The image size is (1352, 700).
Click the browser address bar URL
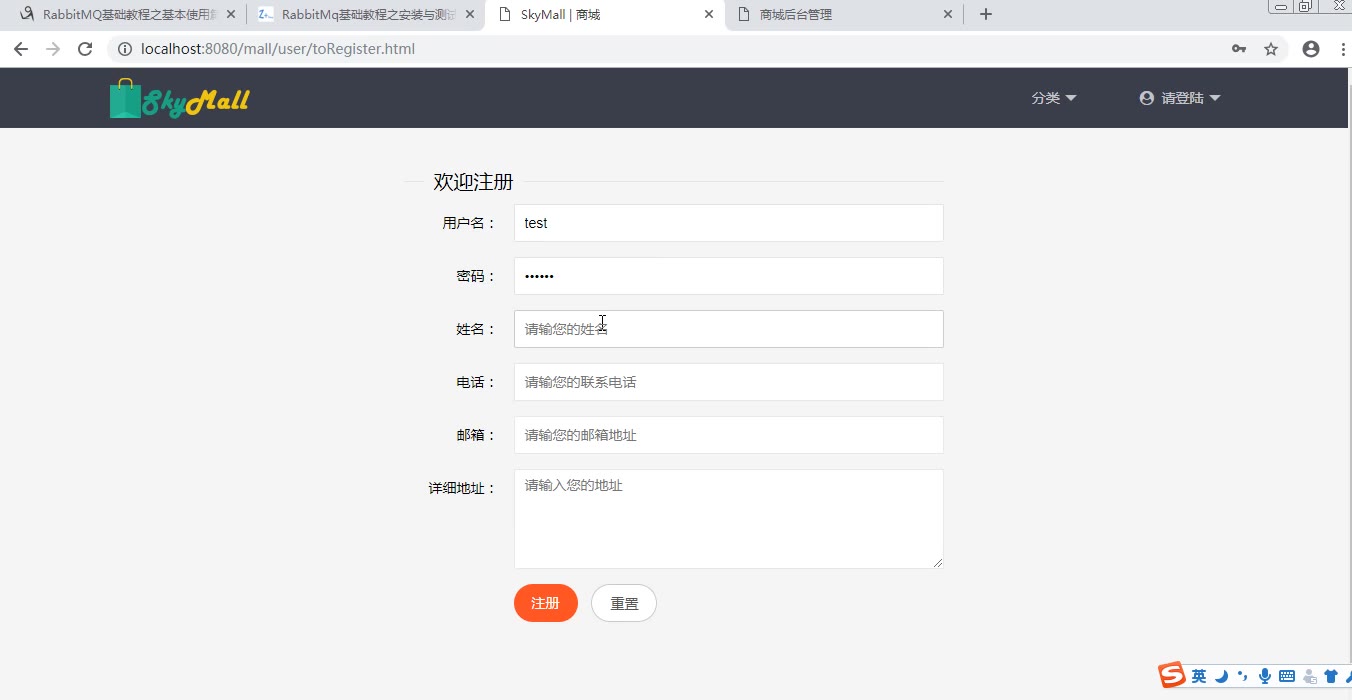coord(278,49)
